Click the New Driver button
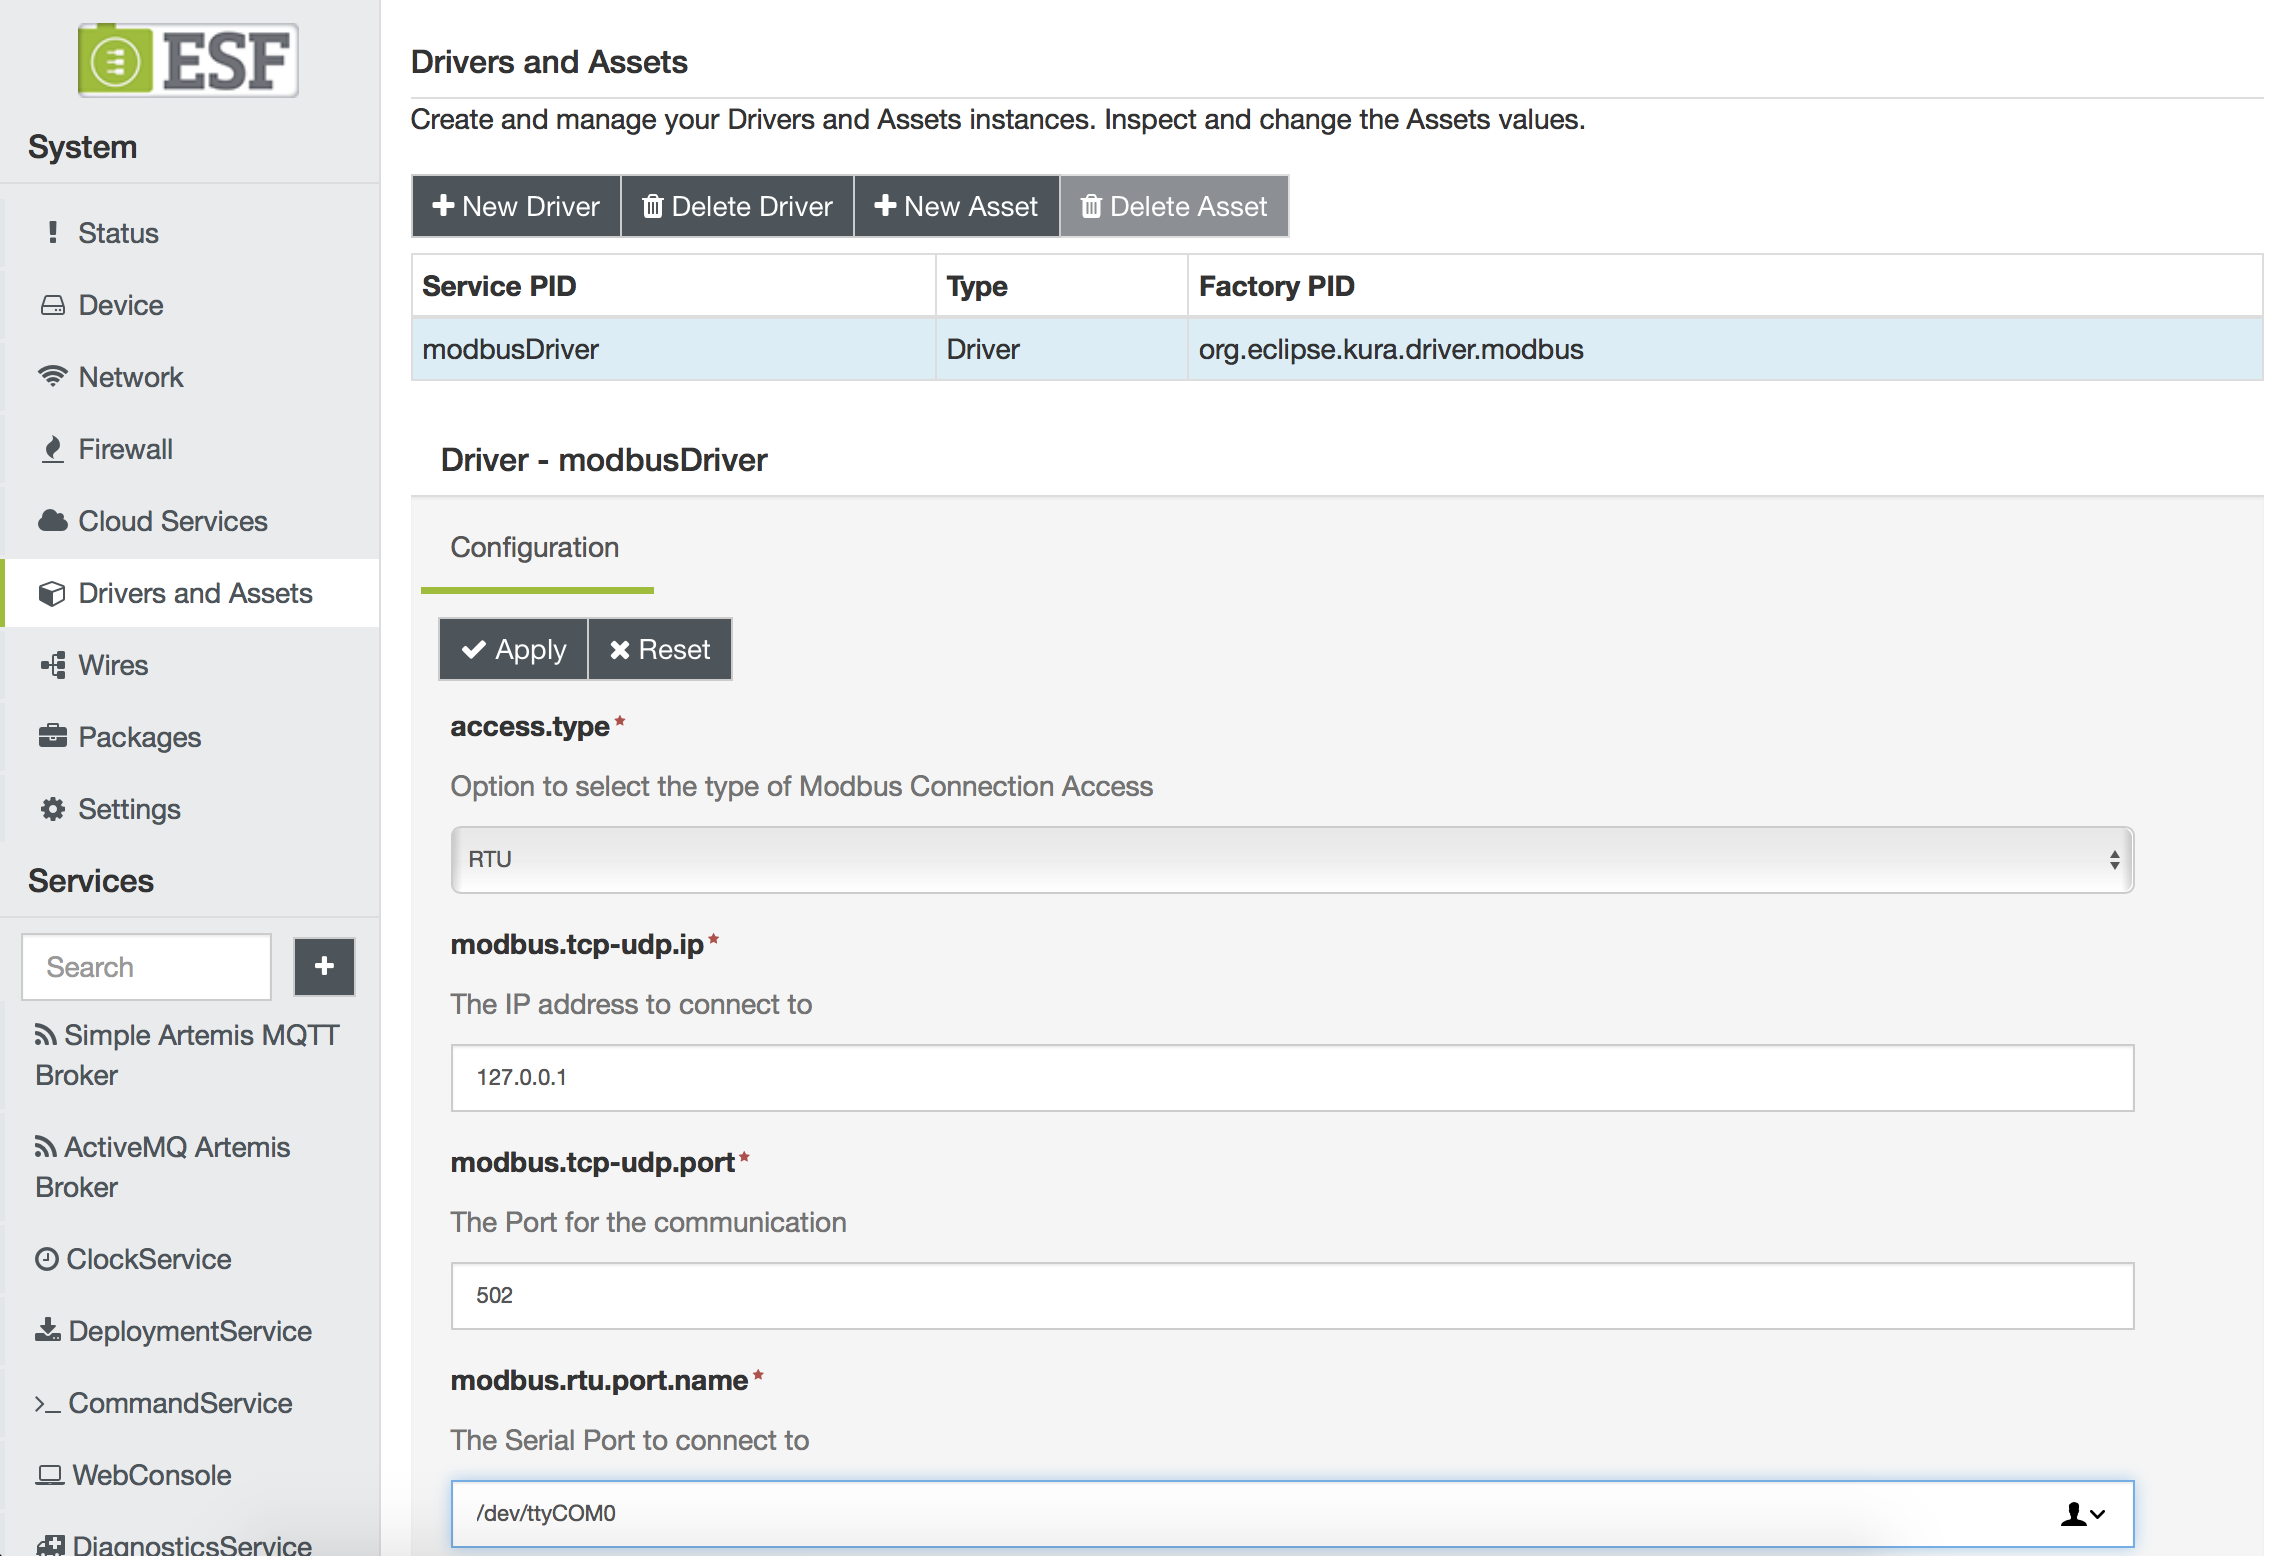 (x=516, y=206)
